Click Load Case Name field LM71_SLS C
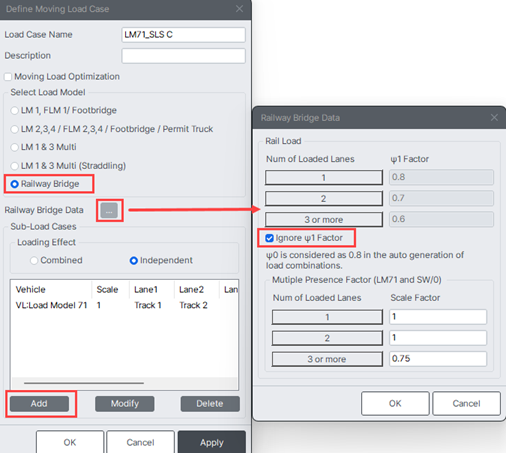The image size is (506, 453). [183, 35]
